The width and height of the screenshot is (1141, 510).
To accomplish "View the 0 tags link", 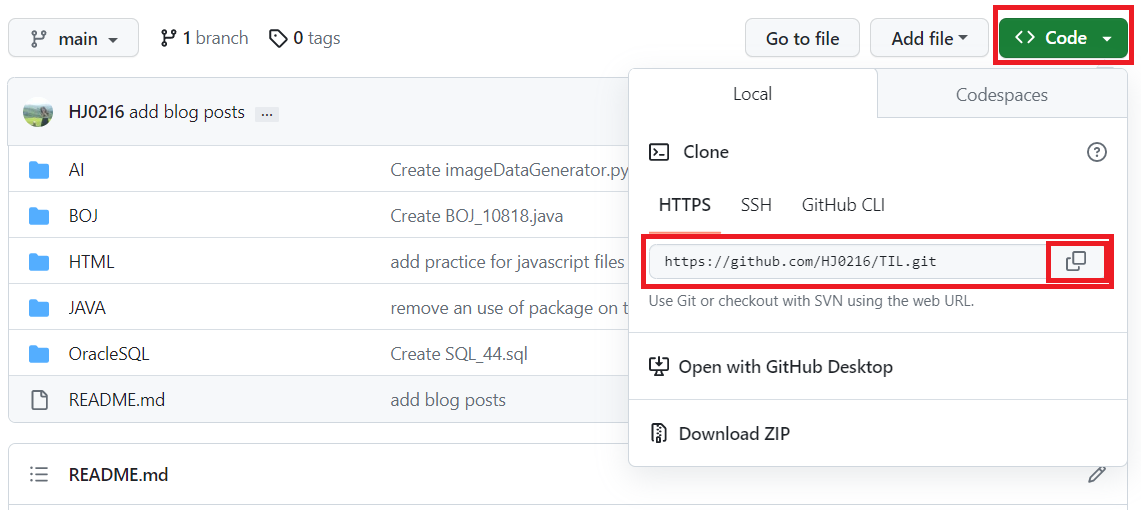I will coord(304,38).
